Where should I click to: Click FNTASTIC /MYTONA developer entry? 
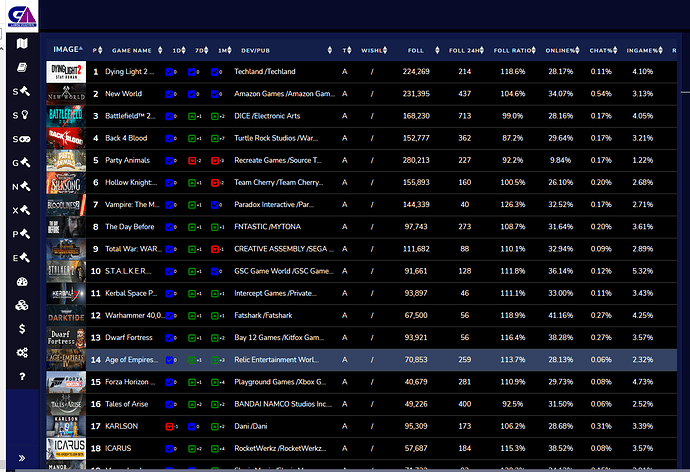pyautogui.click(x=267, y=227)
